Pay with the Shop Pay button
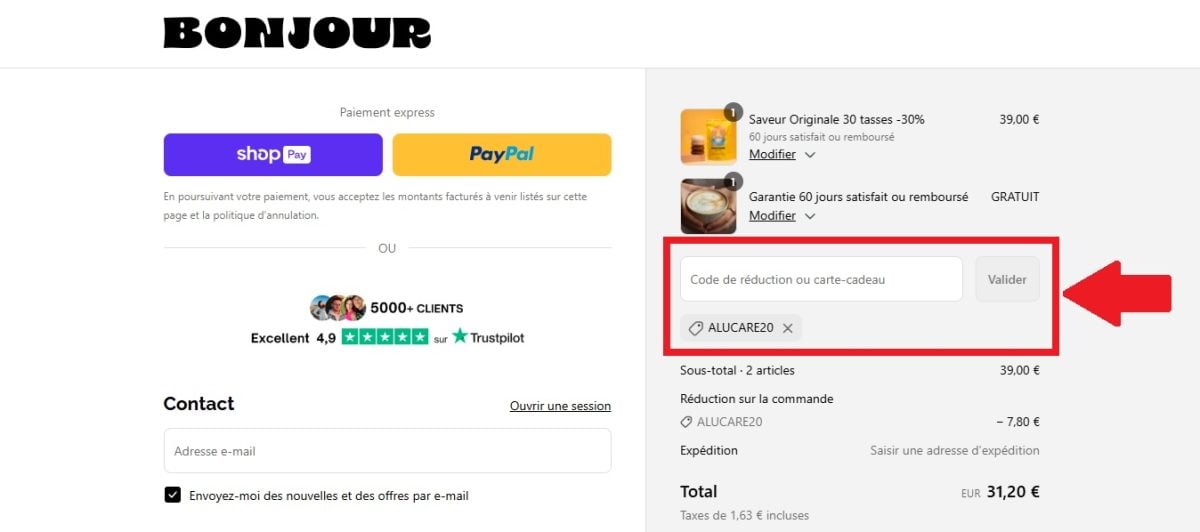This screenshot has height=532, width=1200. [273, 154]
